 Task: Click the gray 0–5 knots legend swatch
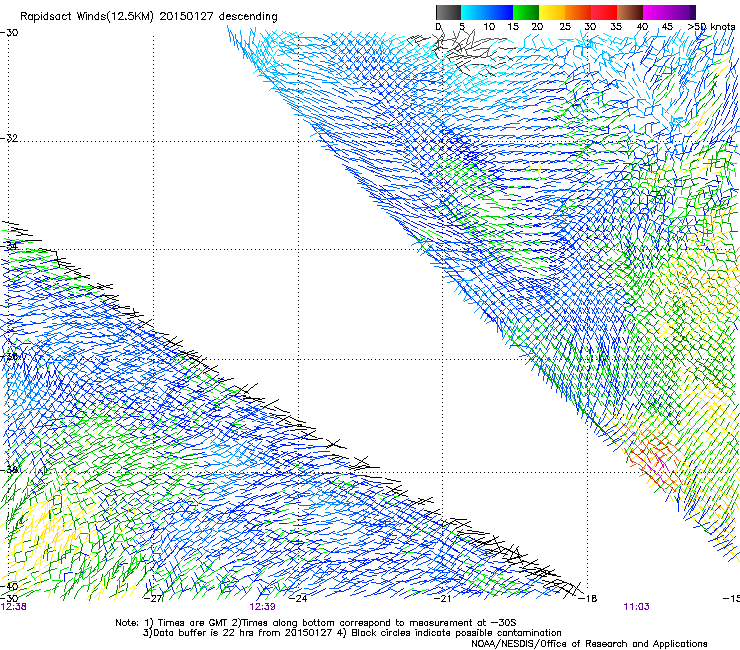(448, 12)
